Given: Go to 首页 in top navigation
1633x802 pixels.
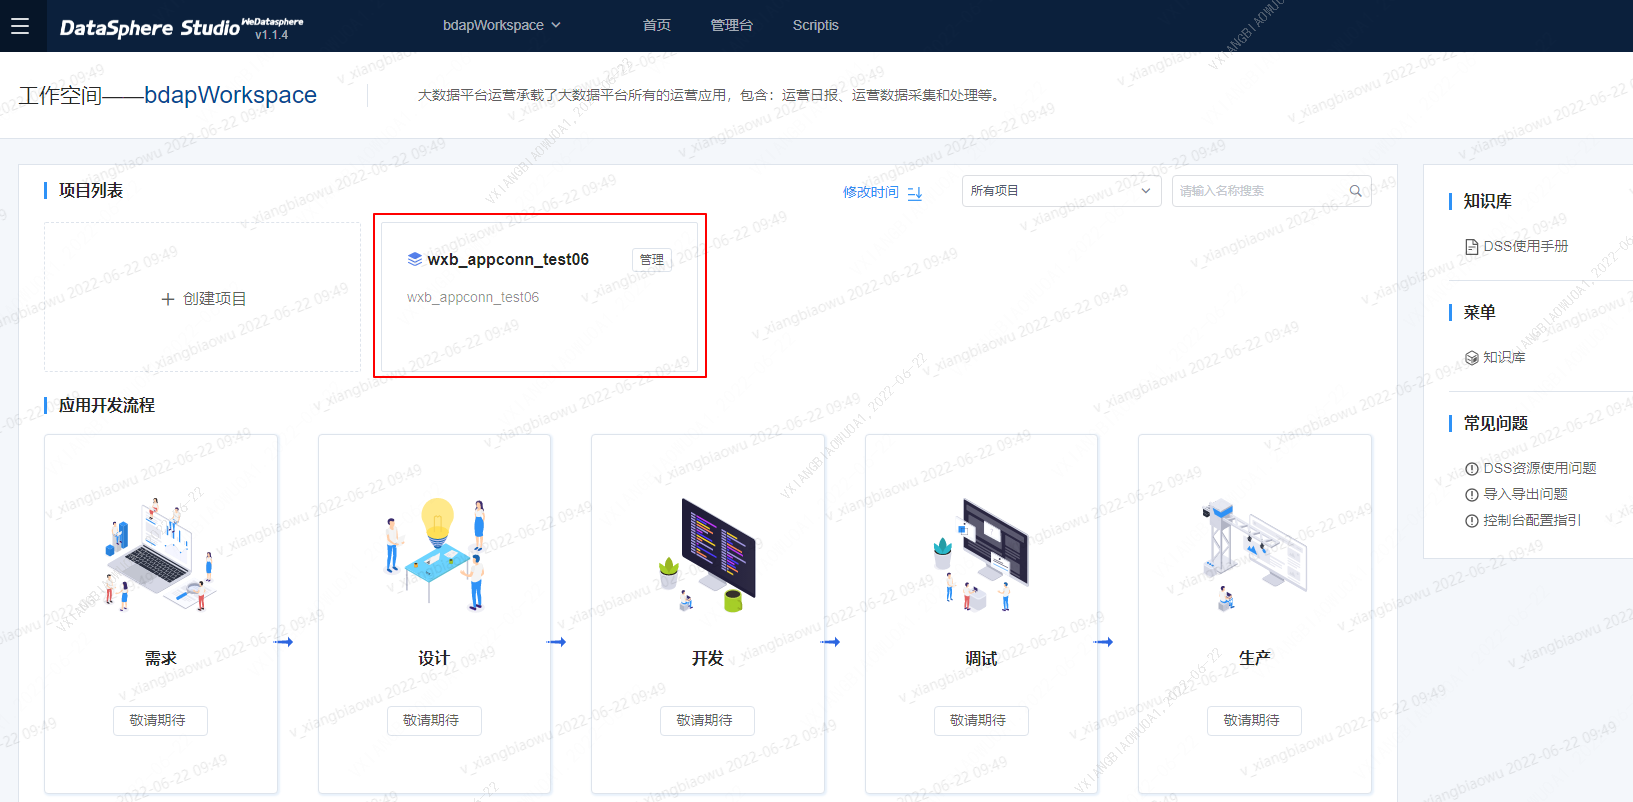Looking at the screenshot, I should 657,25.
